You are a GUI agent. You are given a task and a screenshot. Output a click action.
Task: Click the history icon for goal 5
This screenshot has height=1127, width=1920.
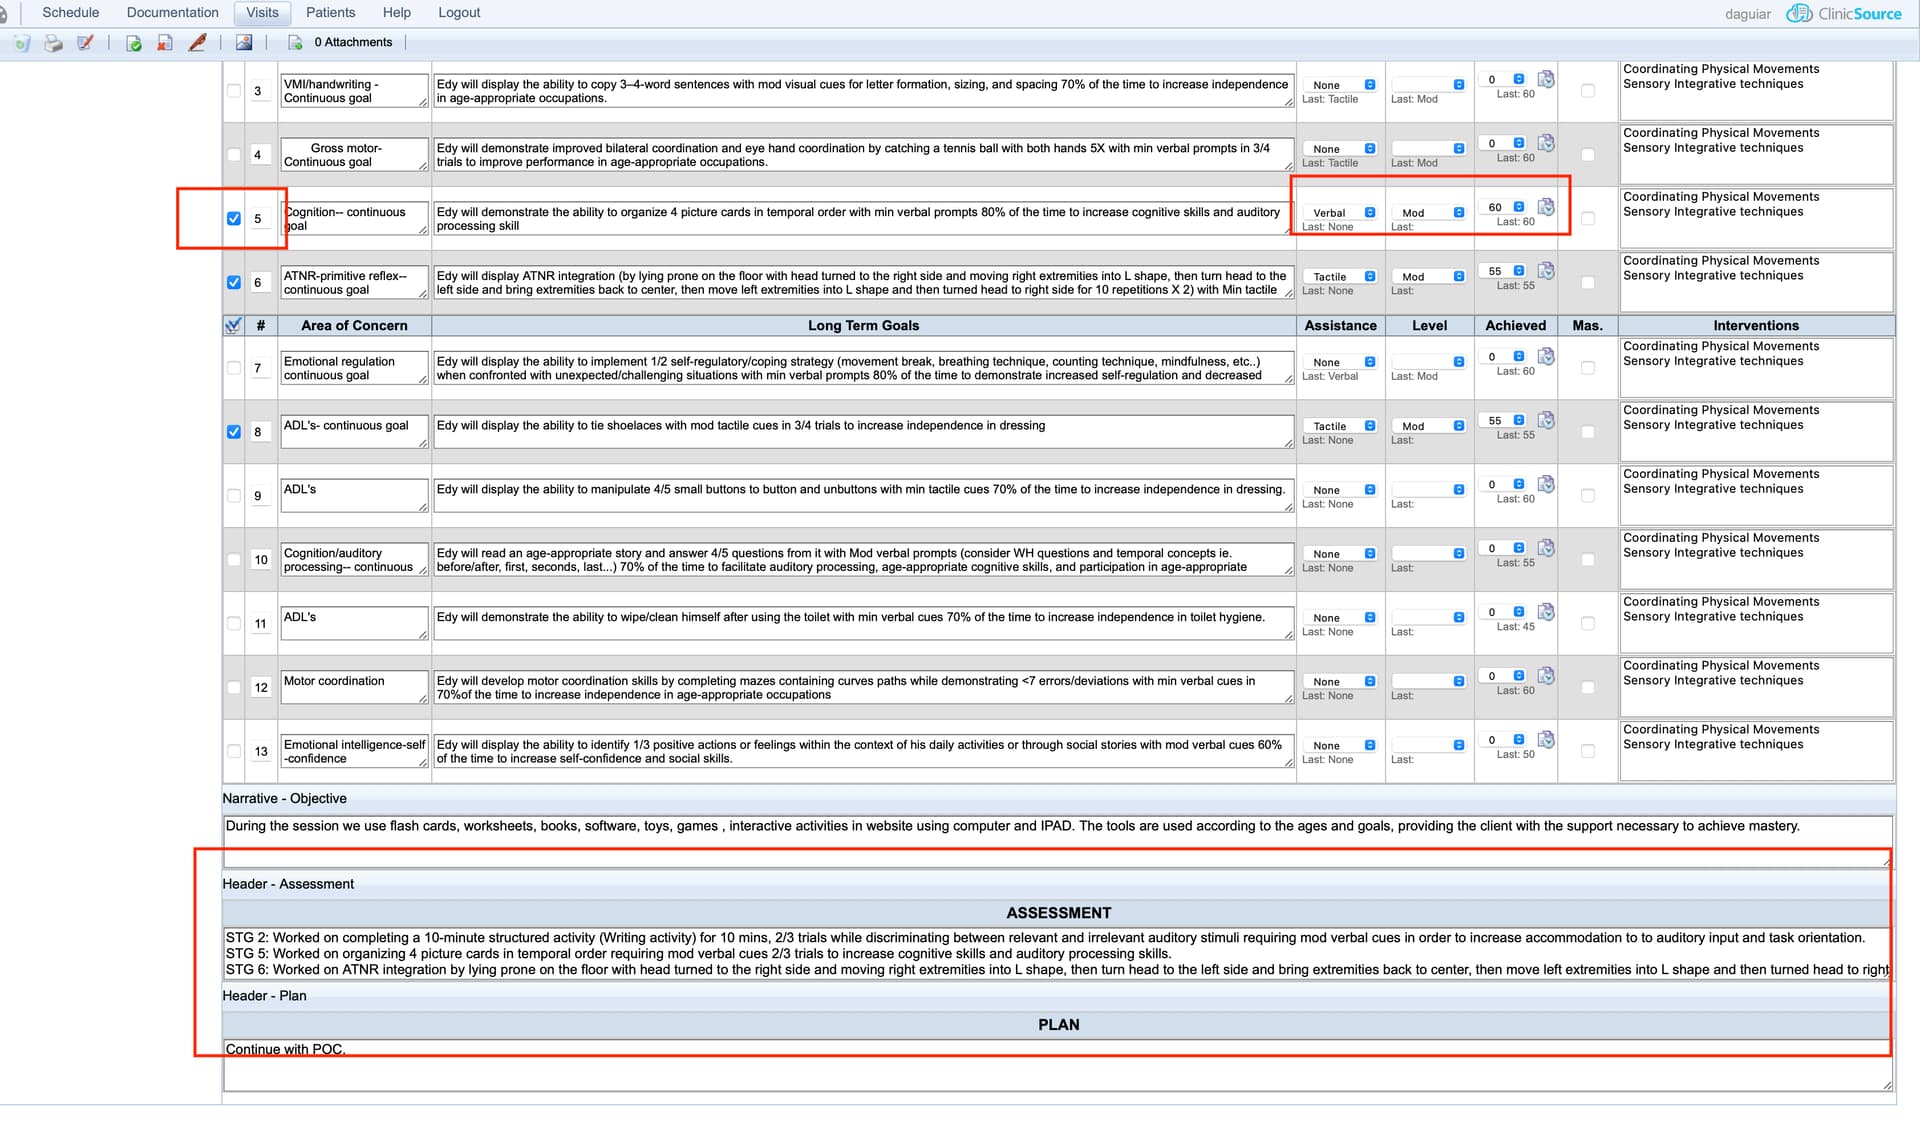tap(1546, 207)
